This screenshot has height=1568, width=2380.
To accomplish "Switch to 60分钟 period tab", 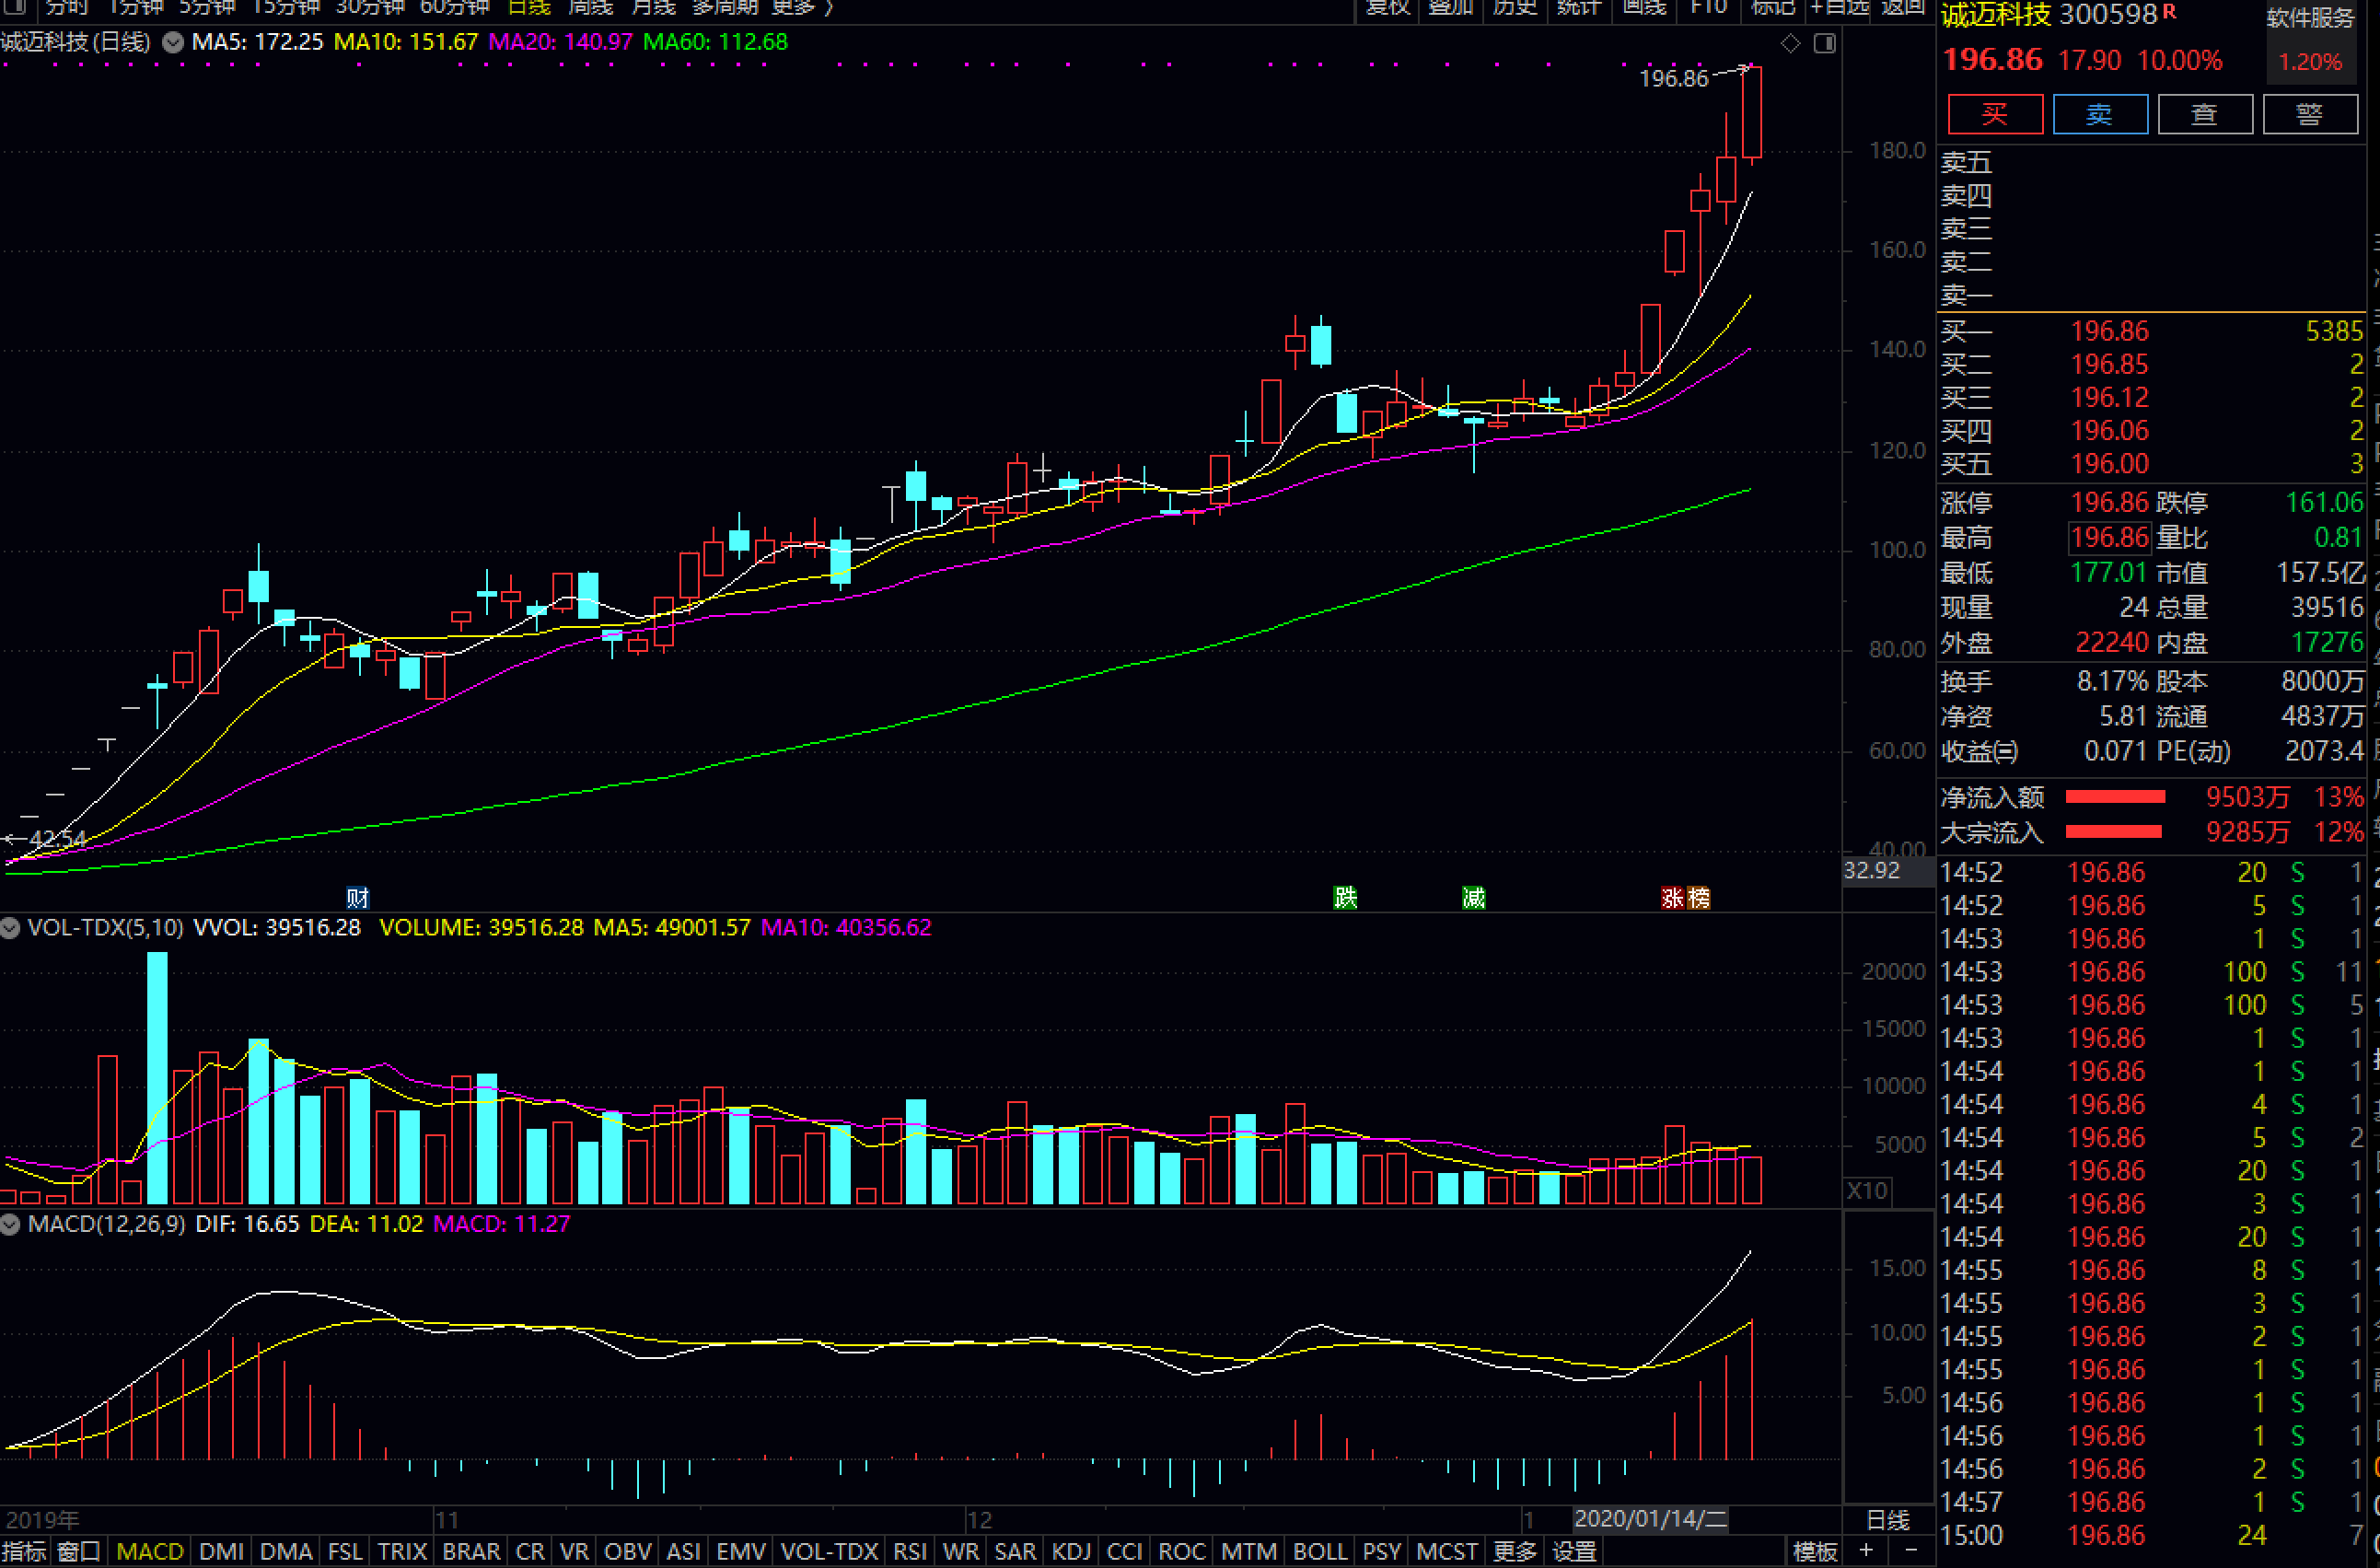I will (454, 7).
